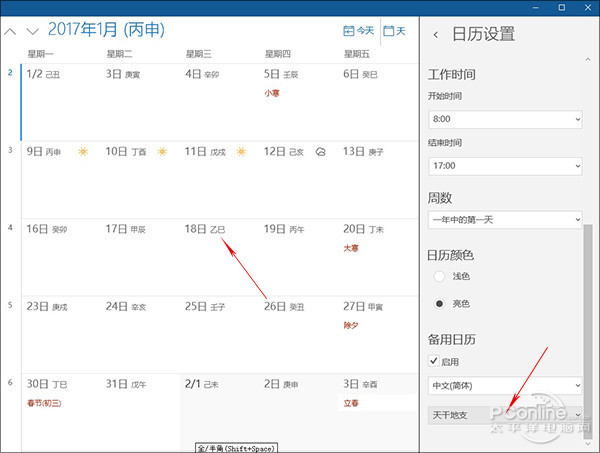Select the 24日 辛亥 day cell

[x=141, y=334]
